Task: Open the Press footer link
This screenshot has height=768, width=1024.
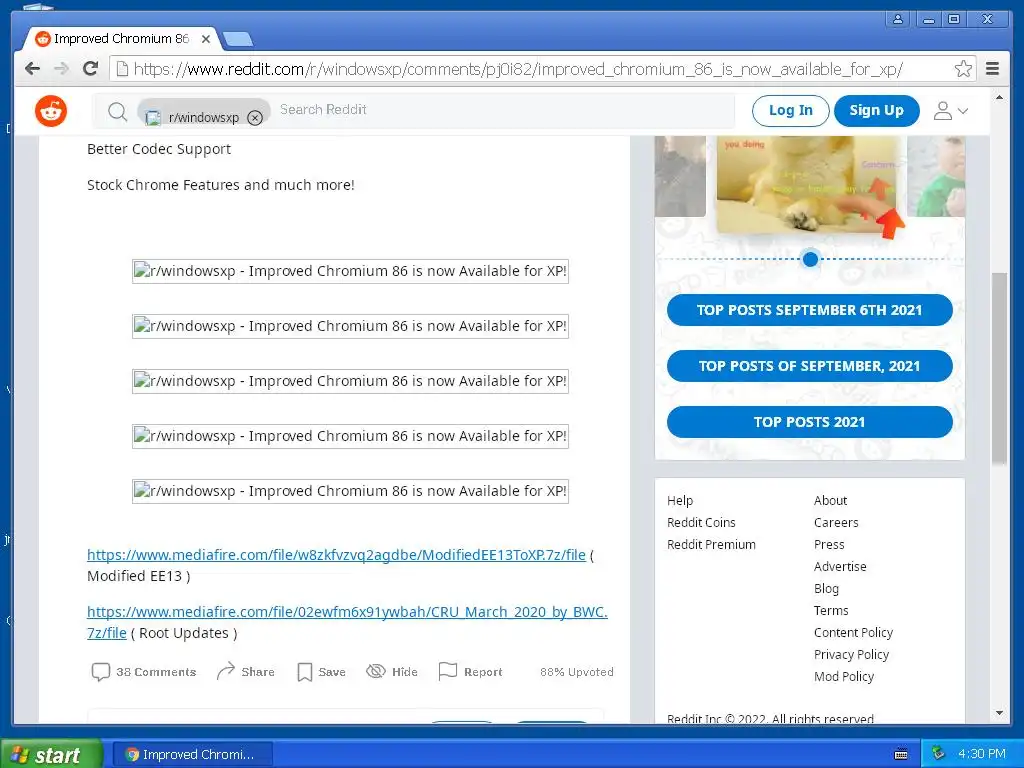Action: [x=829, y=545]
